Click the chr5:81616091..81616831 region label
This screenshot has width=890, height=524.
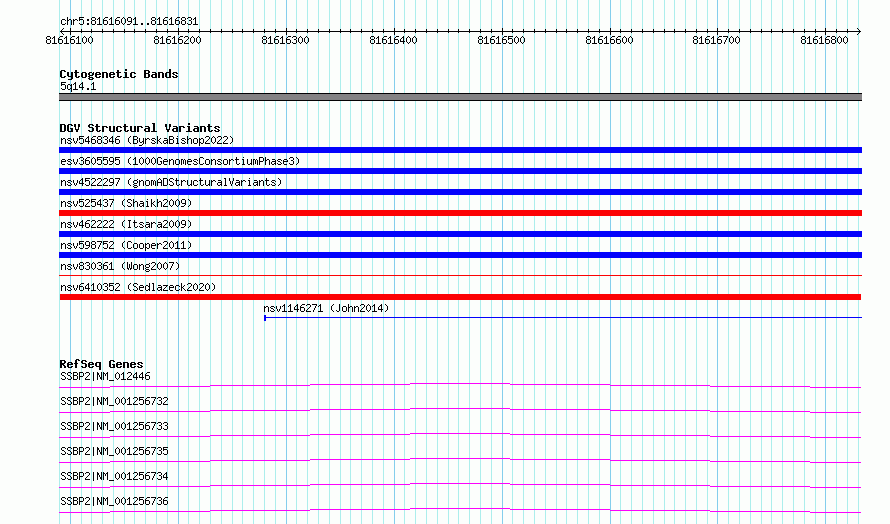pos(129,22)
